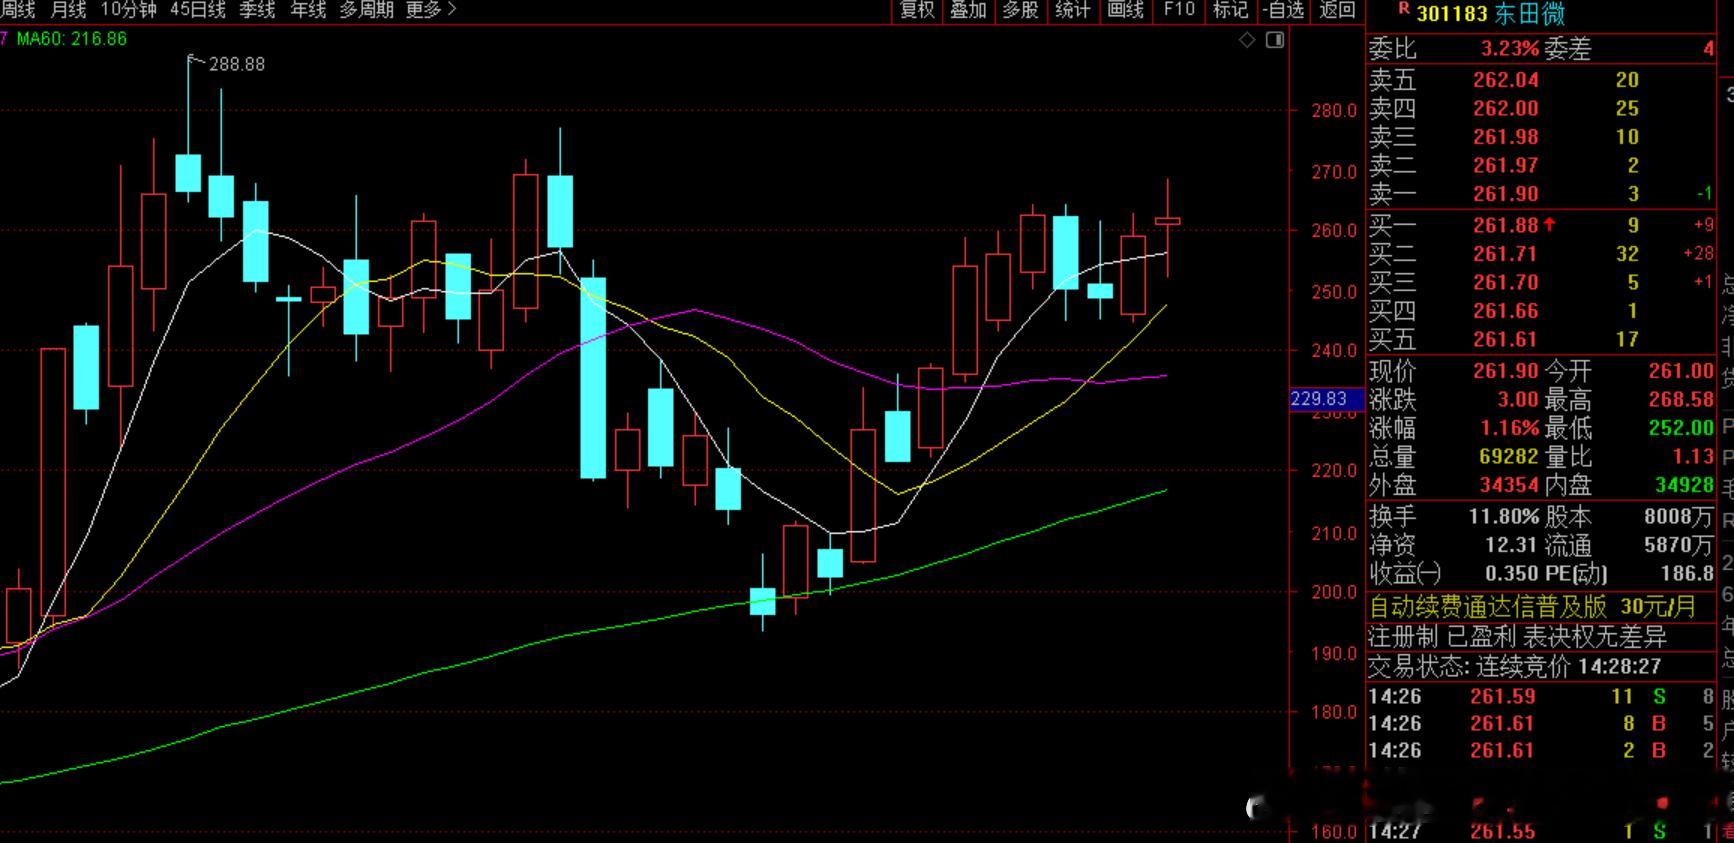Image resolution: width=1734 pixels, height=843 pixels.
Task: Open the 统计 statistics button
Action: click(1072, 10)
